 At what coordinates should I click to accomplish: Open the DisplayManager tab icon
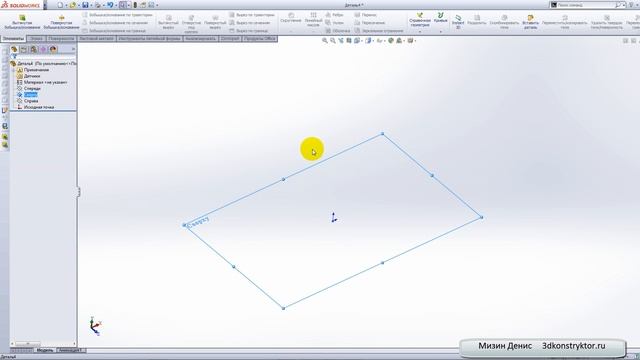click(x=53, y=49)
